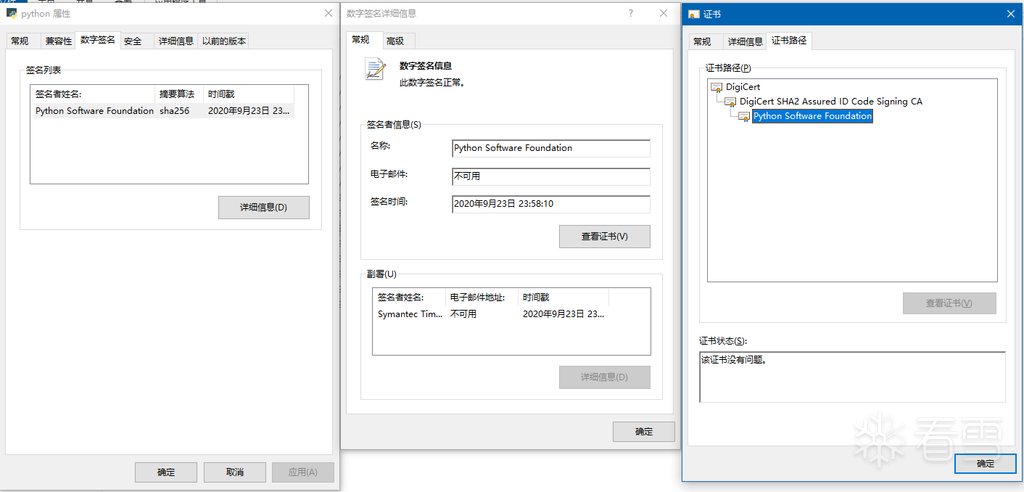Click DigiCert root certificate icon
Screen dimensions: 1024x492
tap(716, 87)
